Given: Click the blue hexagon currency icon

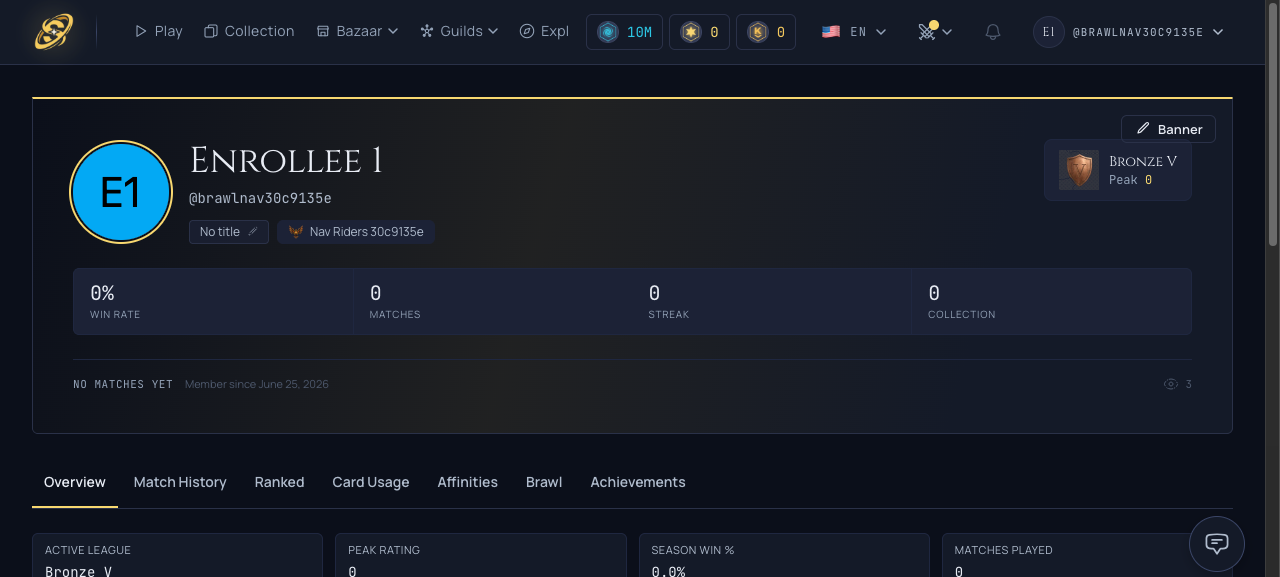Looking at the screenshot, I should [608, 32].
